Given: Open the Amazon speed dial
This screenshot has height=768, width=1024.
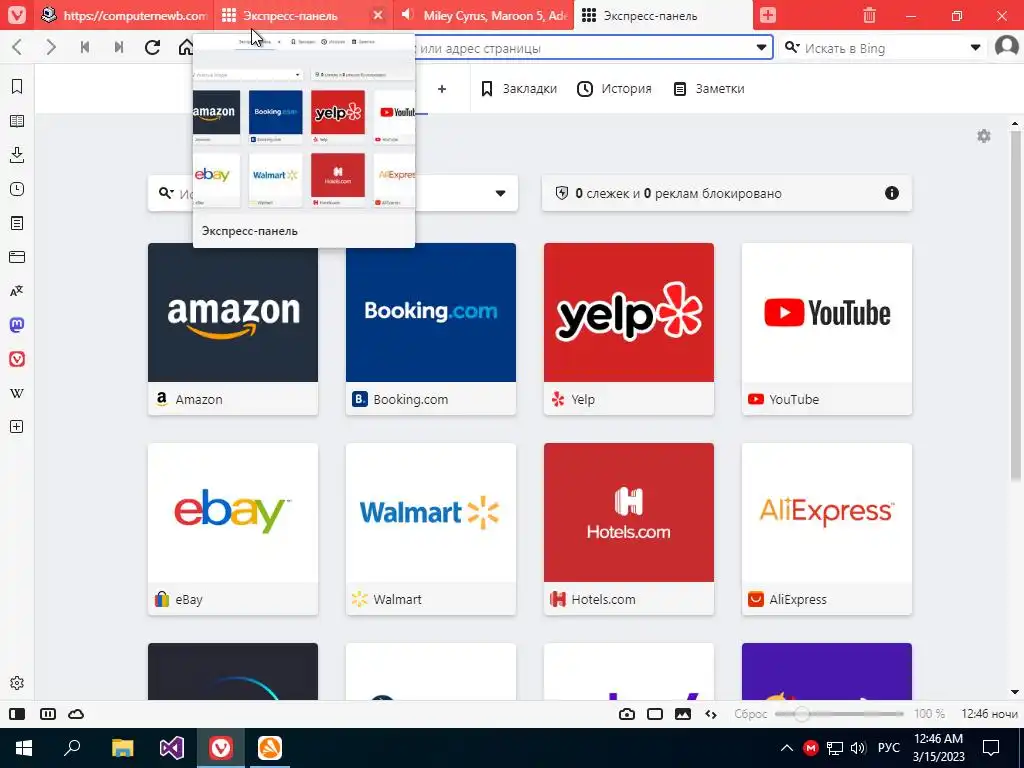Looking at the screenshot, I should tap(233, 328).
